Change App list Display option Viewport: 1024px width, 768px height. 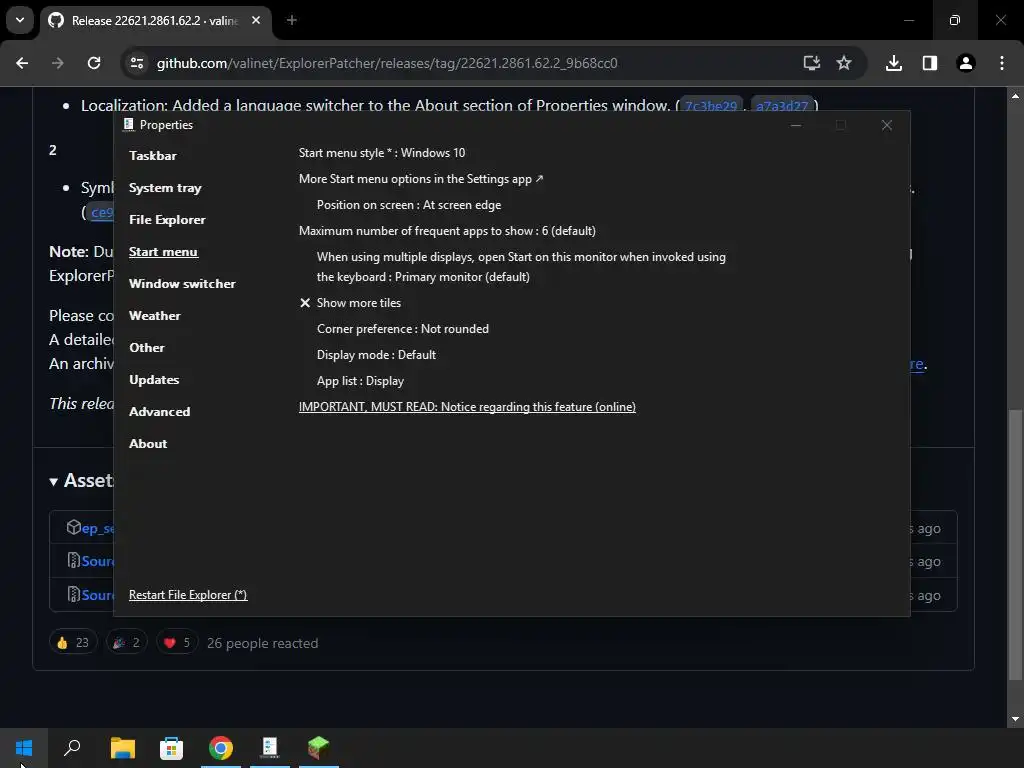tap(360, 381)
